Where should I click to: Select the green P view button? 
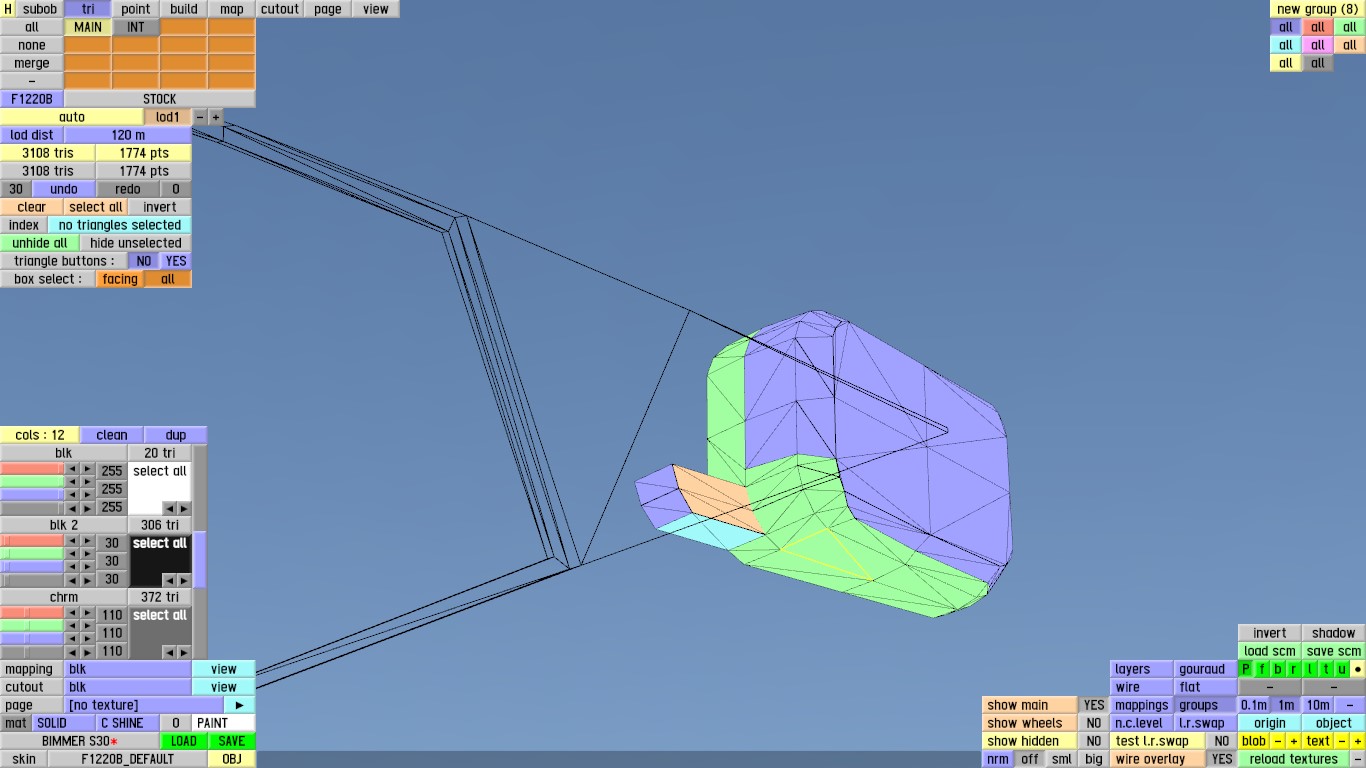pyautogui.click(x=1246, y=669)
